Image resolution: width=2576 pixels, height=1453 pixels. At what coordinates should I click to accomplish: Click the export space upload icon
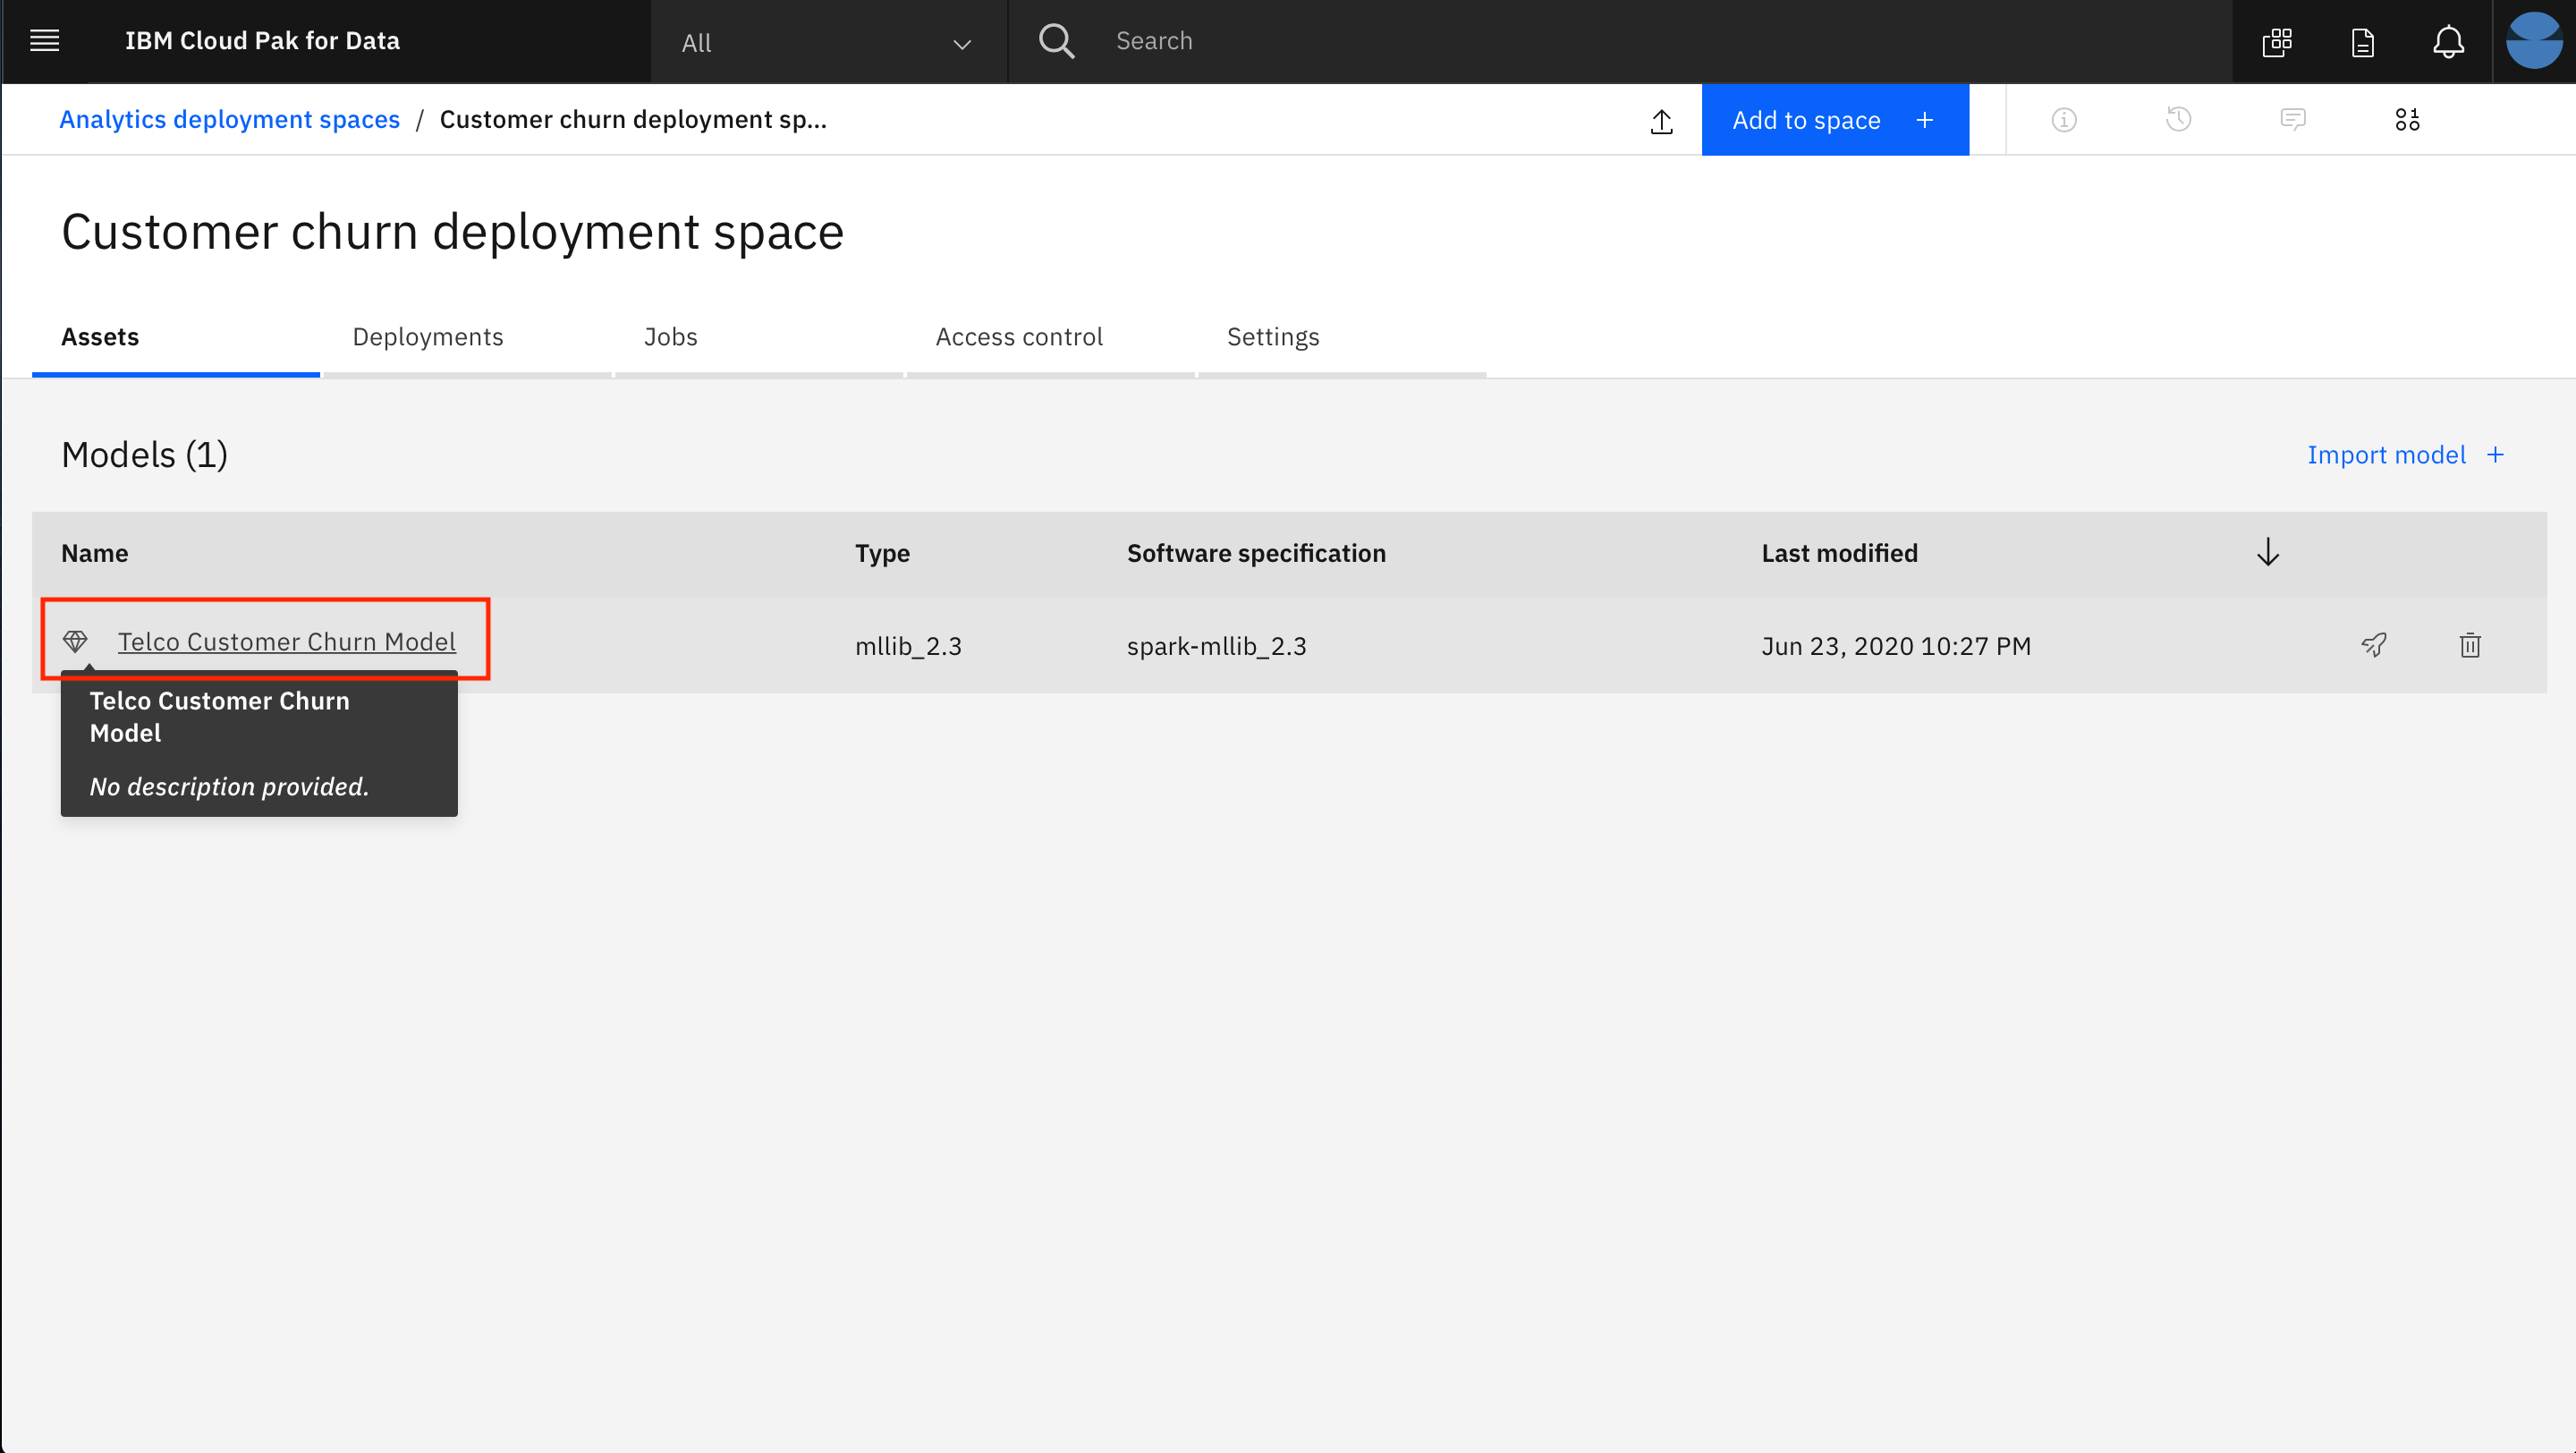coord(1661,121)
